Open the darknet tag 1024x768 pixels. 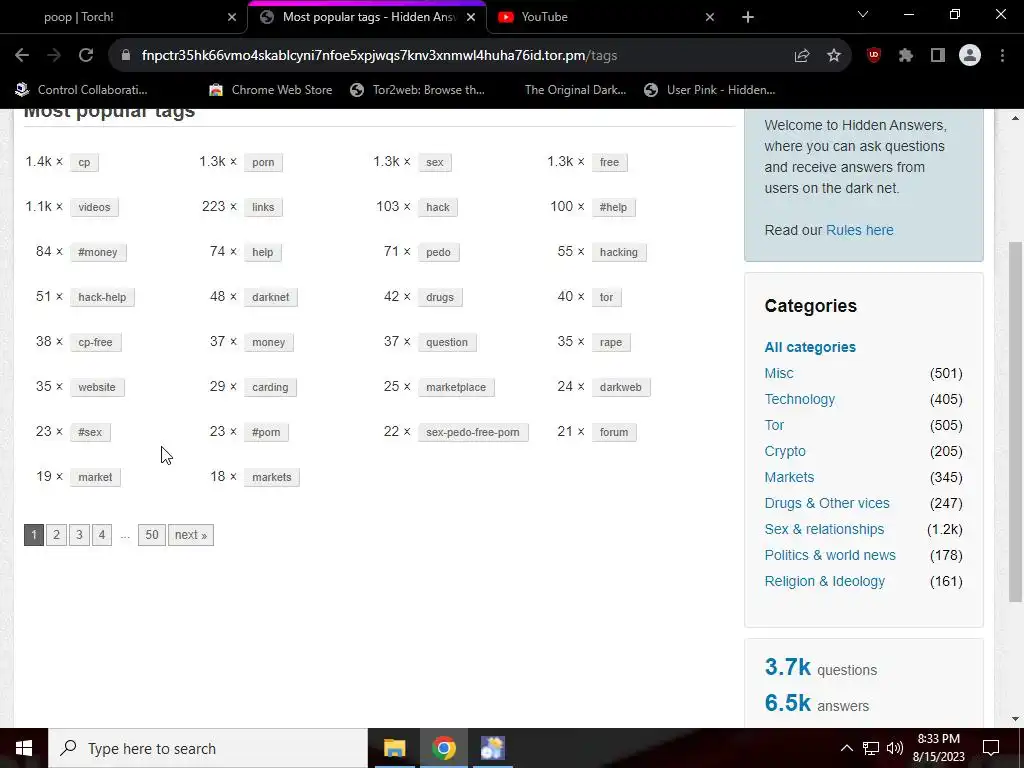[270, 297]
